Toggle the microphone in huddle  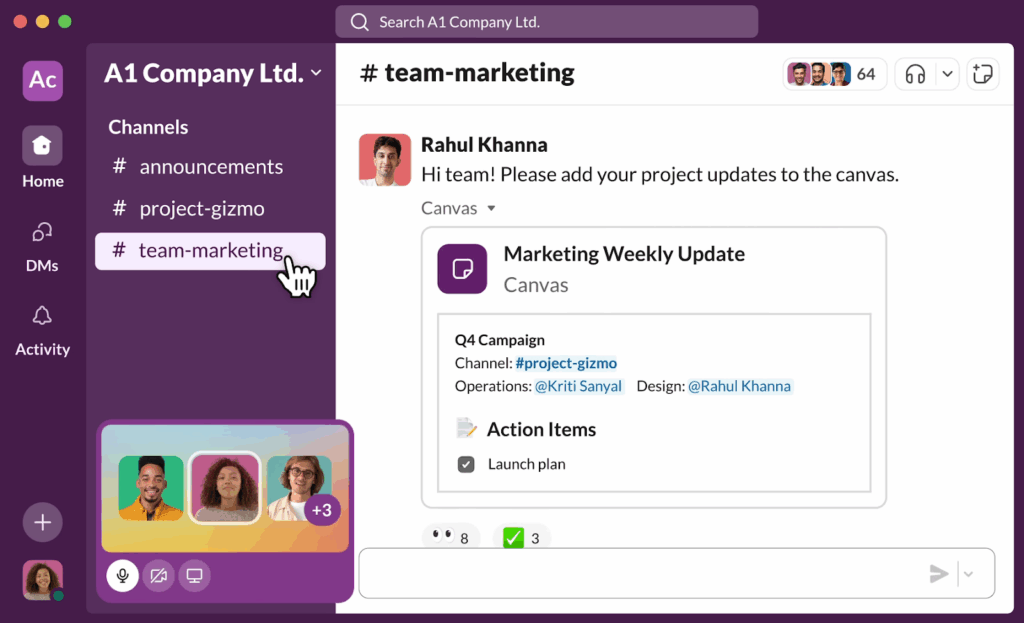click(122, 575)
